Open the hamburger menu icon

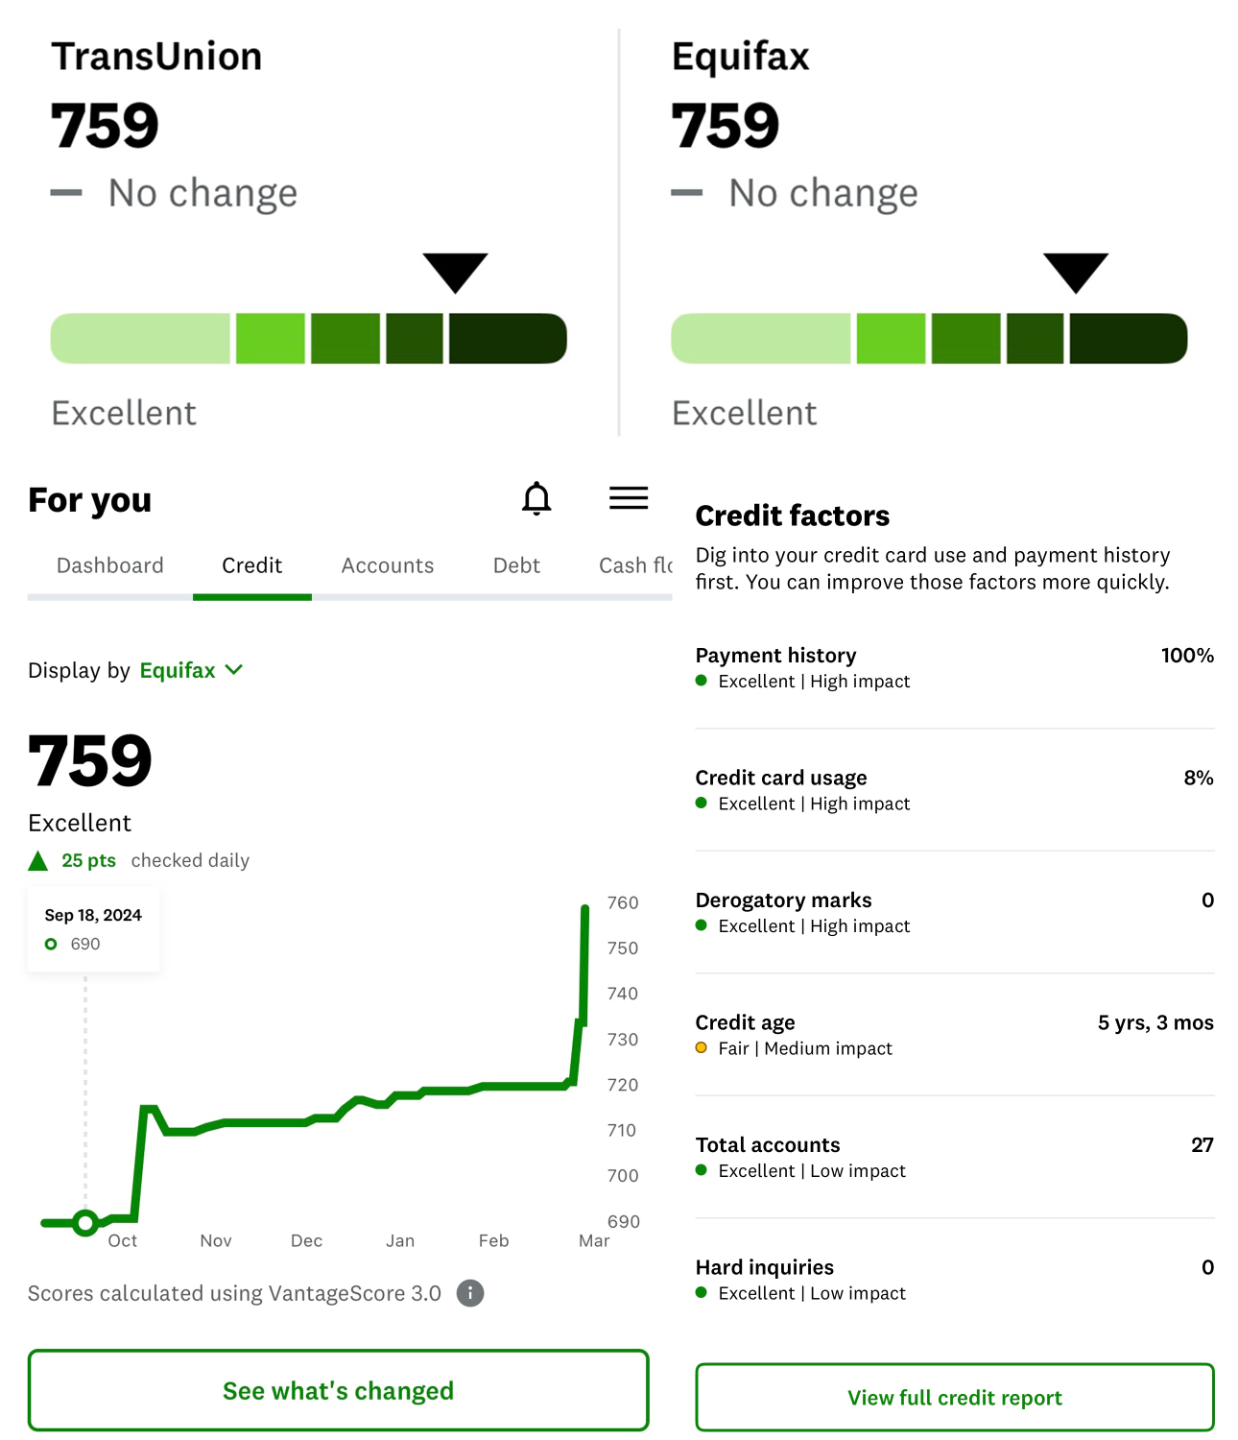pos(628,497)
